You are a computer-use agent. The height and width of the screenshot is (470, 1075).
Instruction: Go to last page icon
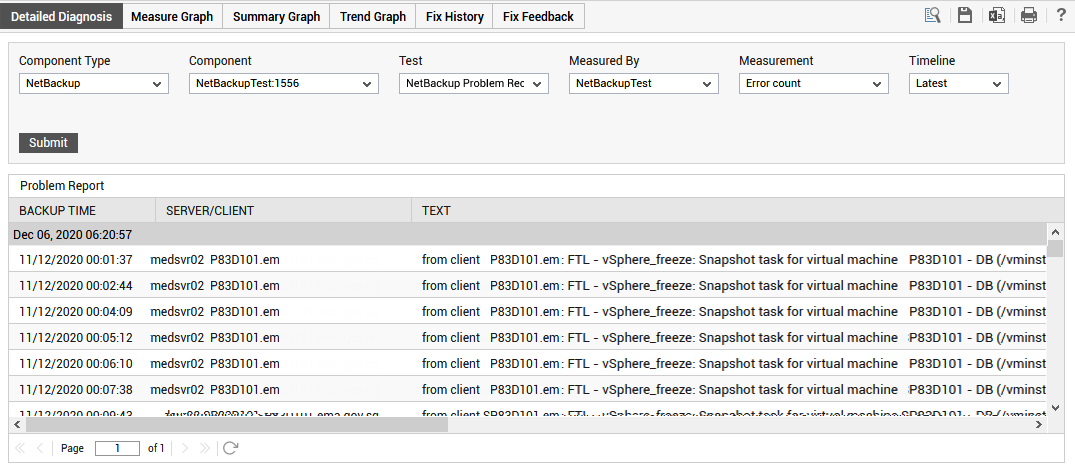click(204, 448)
